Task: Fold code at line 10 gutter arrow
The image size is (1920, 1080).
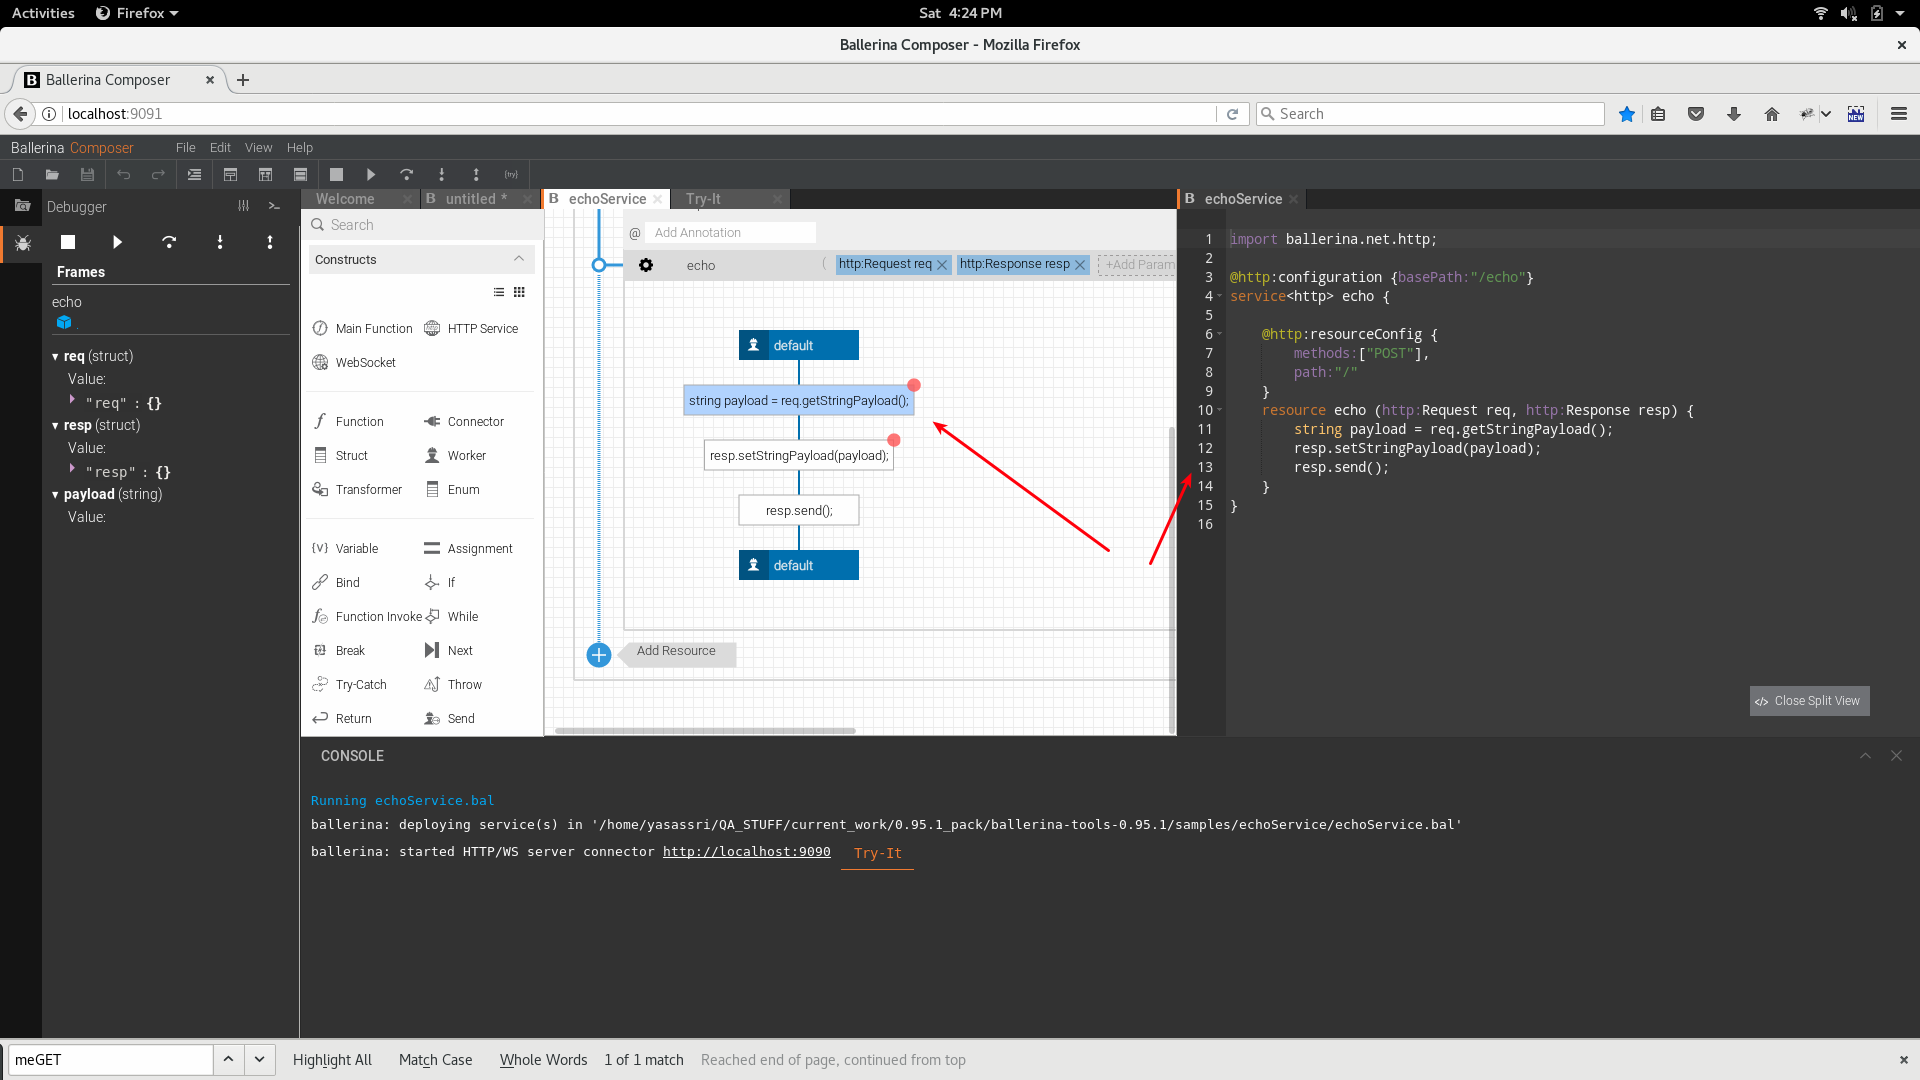Action: [x=1220, y=410]
